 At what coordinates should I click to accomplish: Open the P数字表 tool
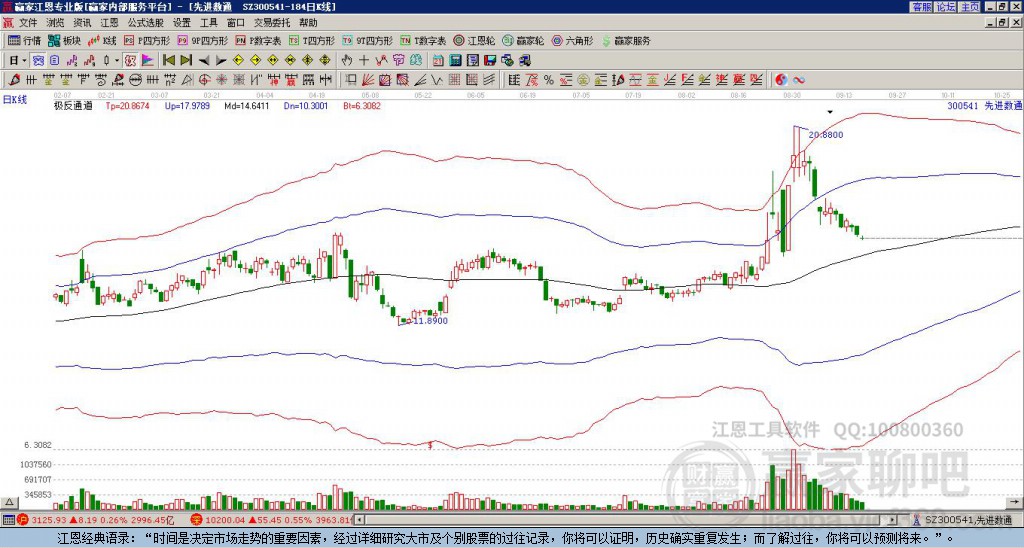coord(259,40)
